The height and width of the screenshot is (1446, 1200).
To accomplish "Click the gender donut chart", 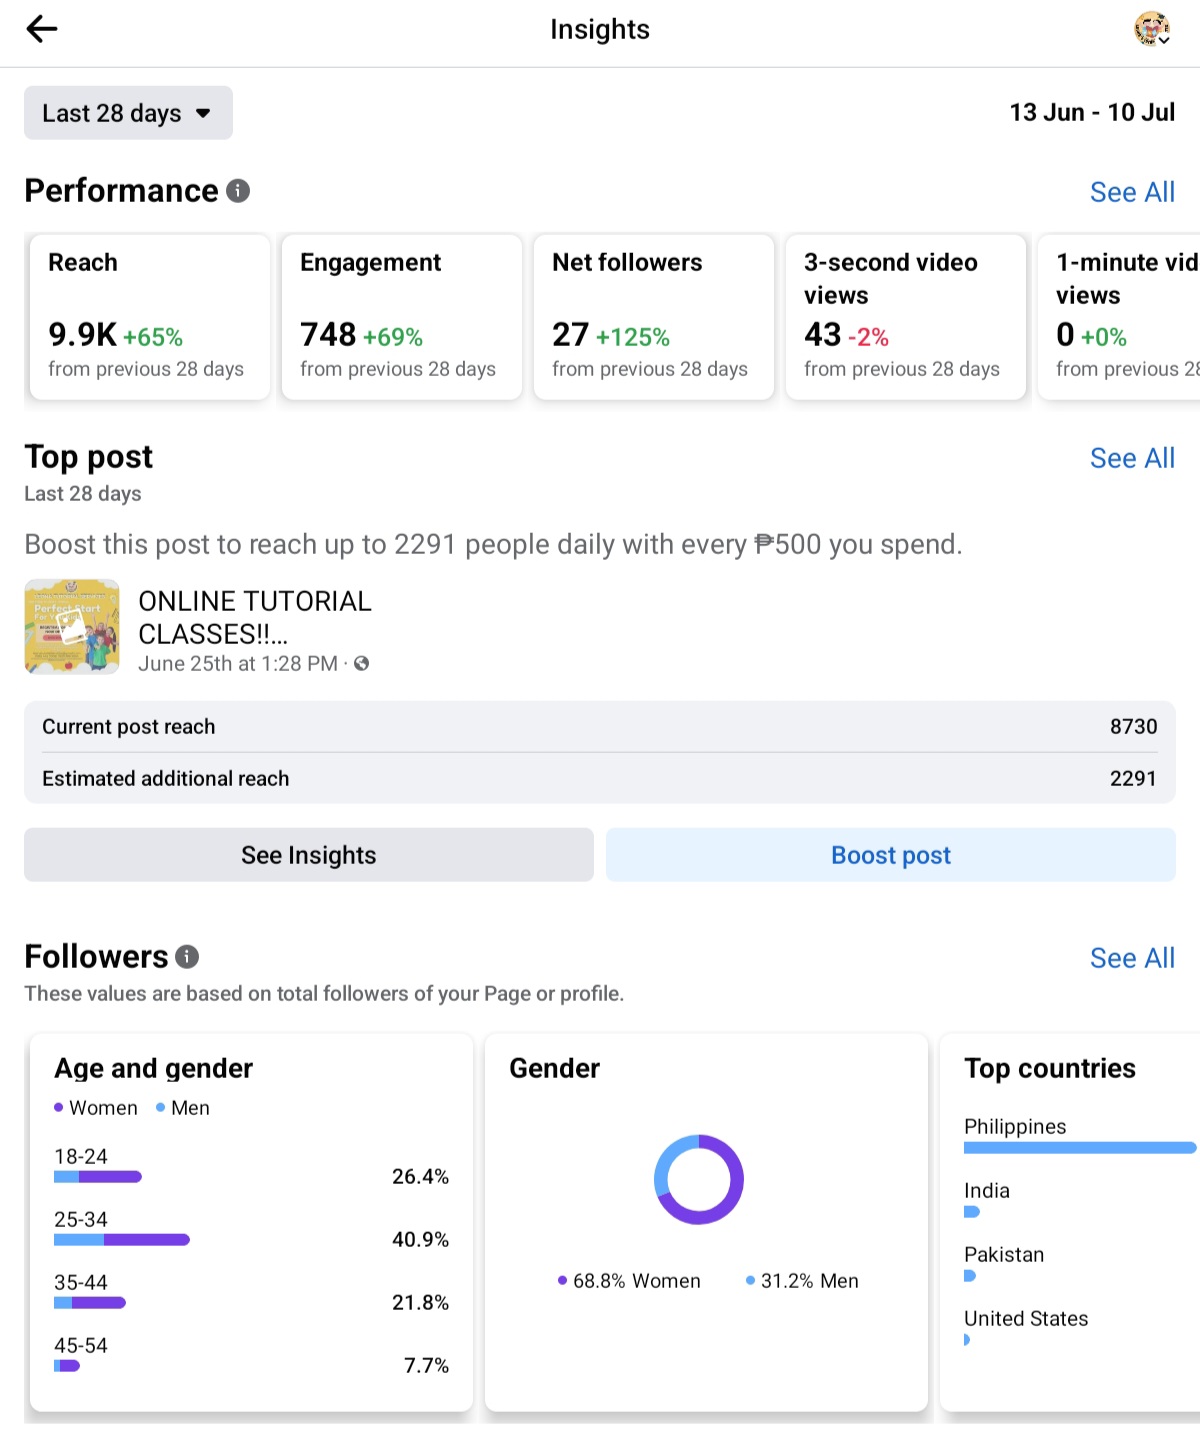I will point(699,1179).
